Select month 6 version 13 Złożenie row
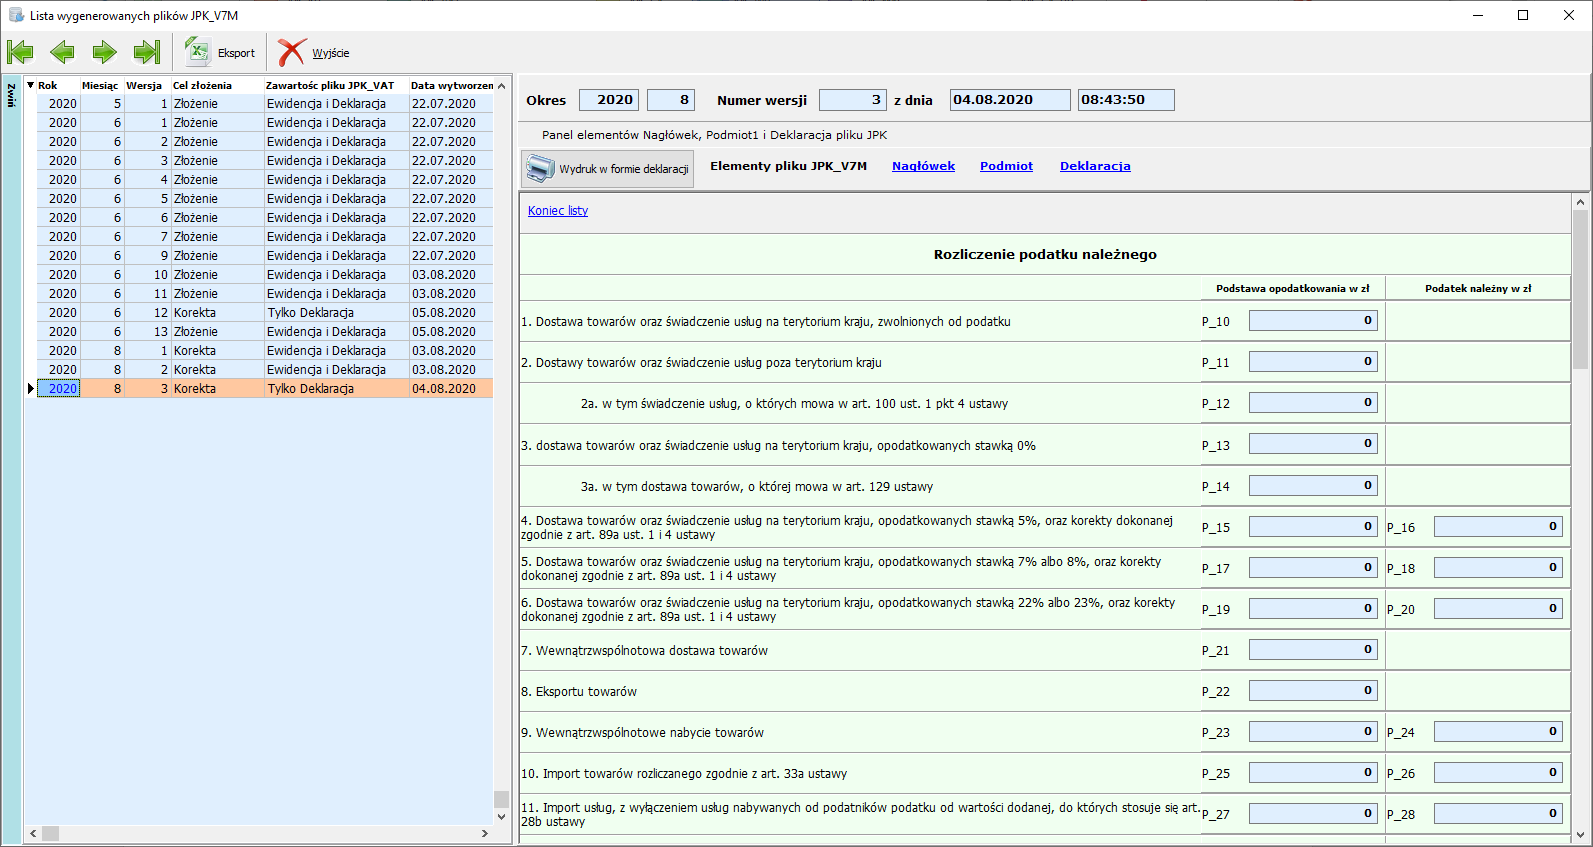 coord(265,332)
